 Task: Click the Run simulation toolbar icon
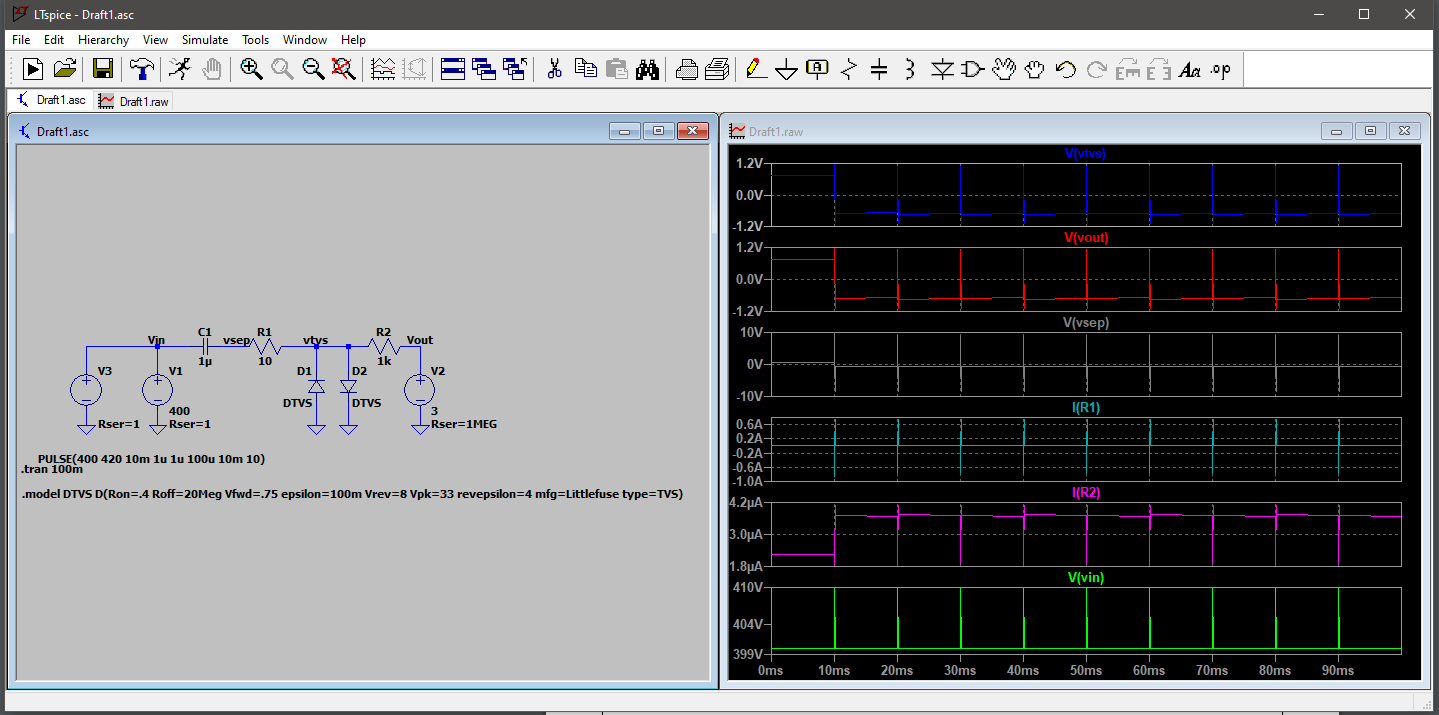point(33,69)
